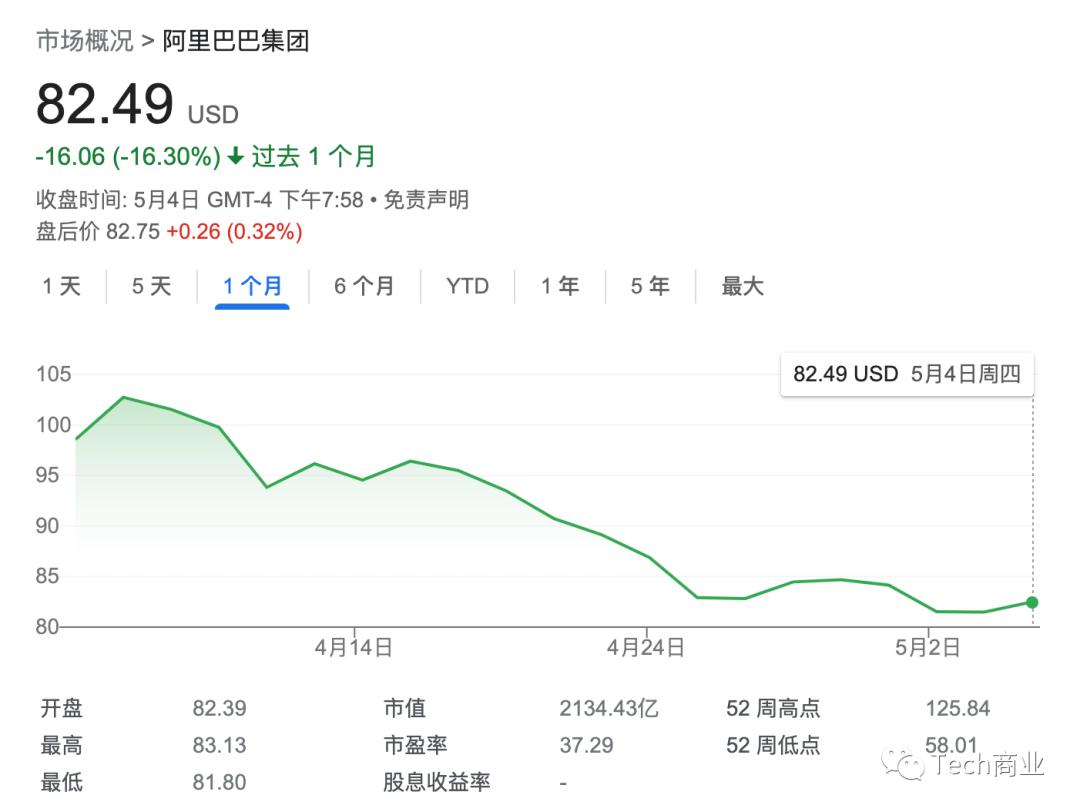Click the green down-arrow beside 过去 1 个月
The height and width of the screenshot is (812, 1080).
(236, 156)
